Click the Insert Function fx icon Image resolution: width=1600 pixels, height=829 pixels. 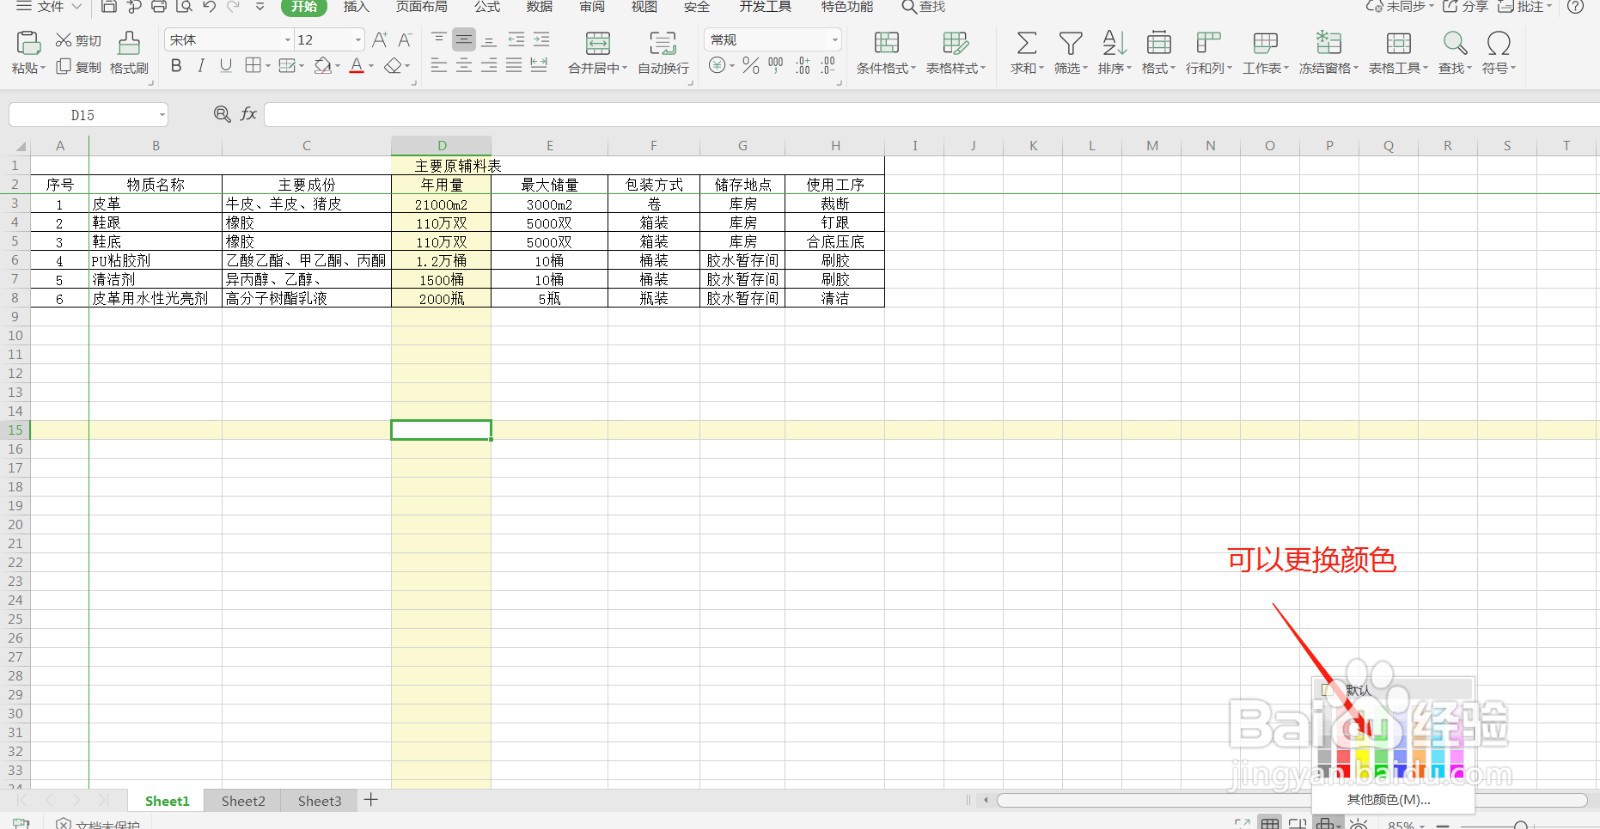[x=249, y=114]
